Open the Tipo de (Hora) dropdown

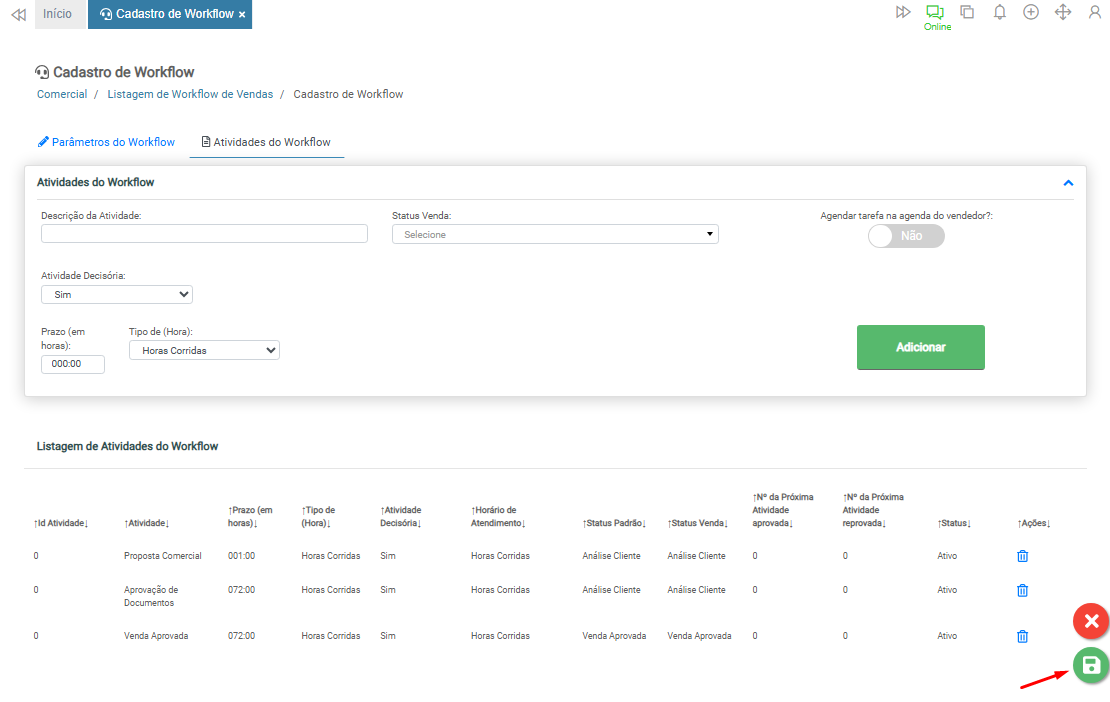(204, 350)
